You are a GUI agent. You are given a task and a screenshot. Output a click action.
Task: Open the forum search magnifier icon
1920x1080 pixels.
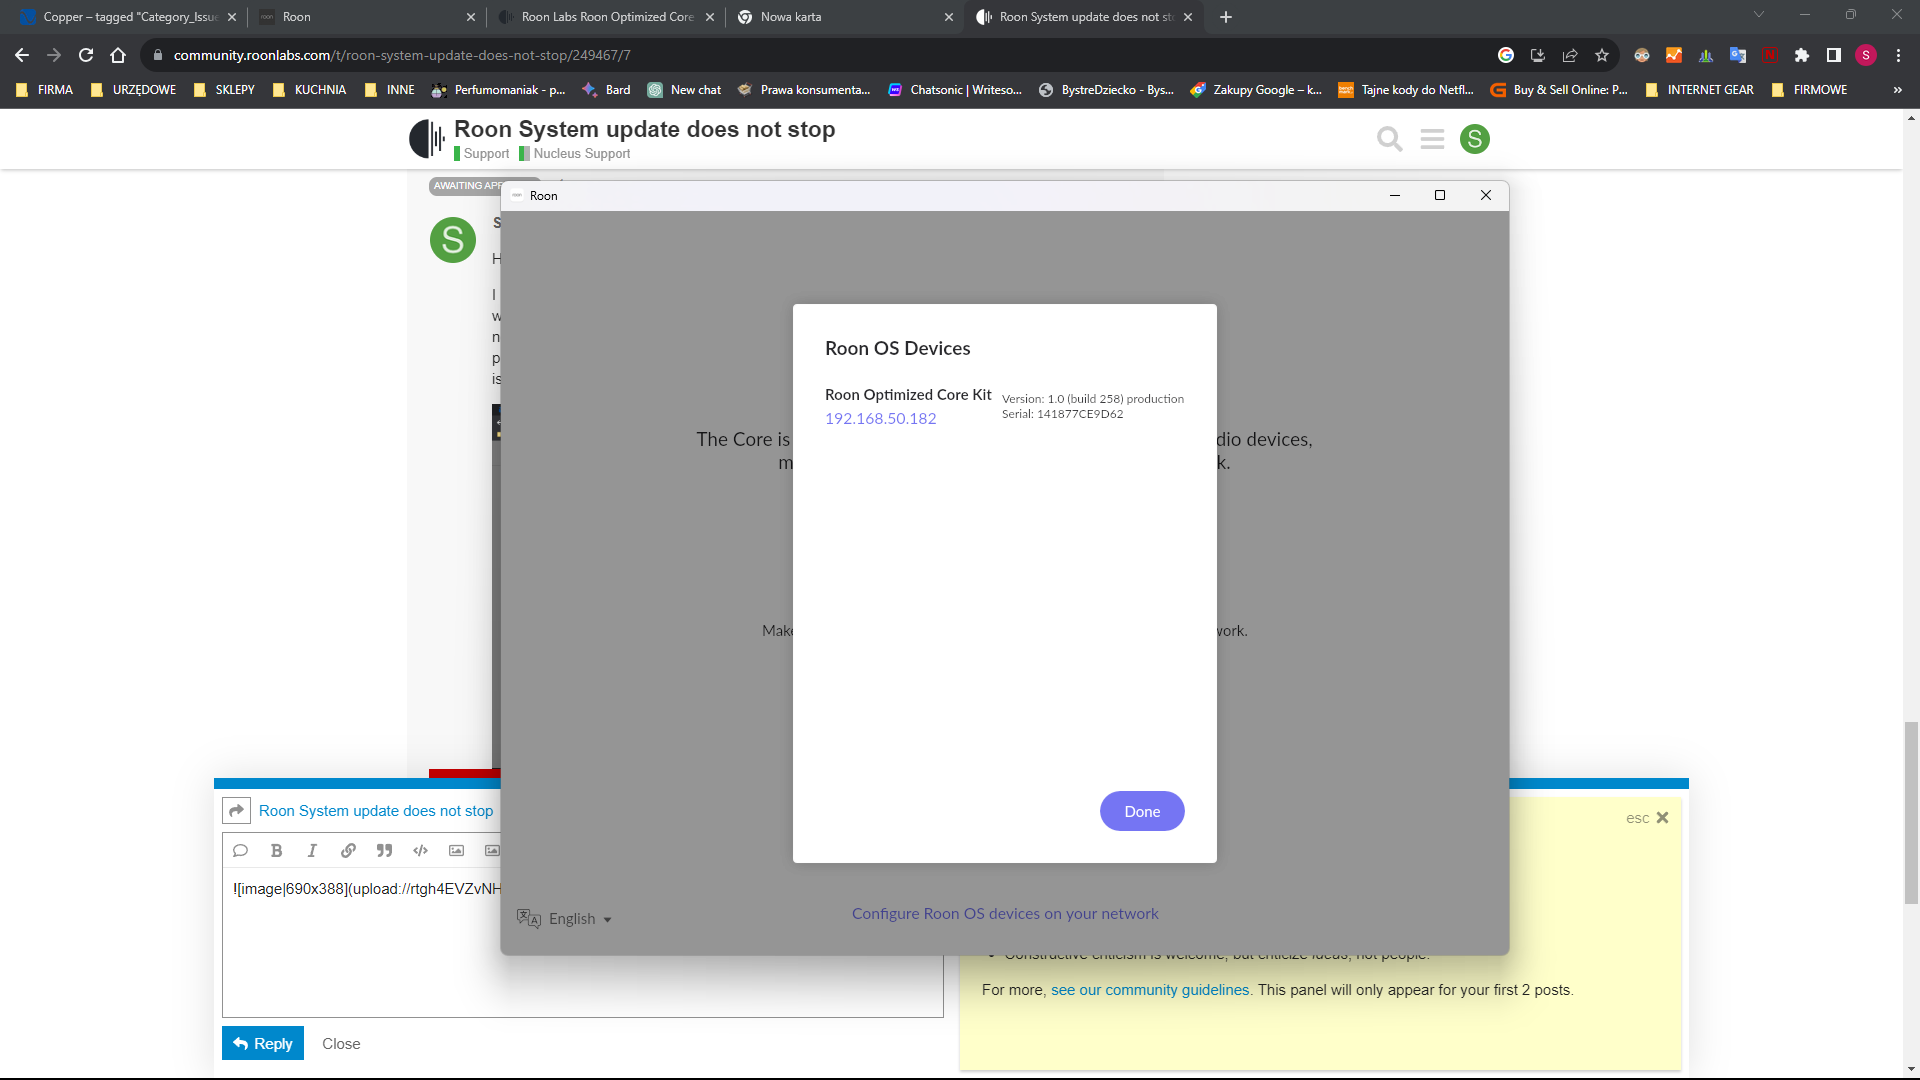point(1389,139)
